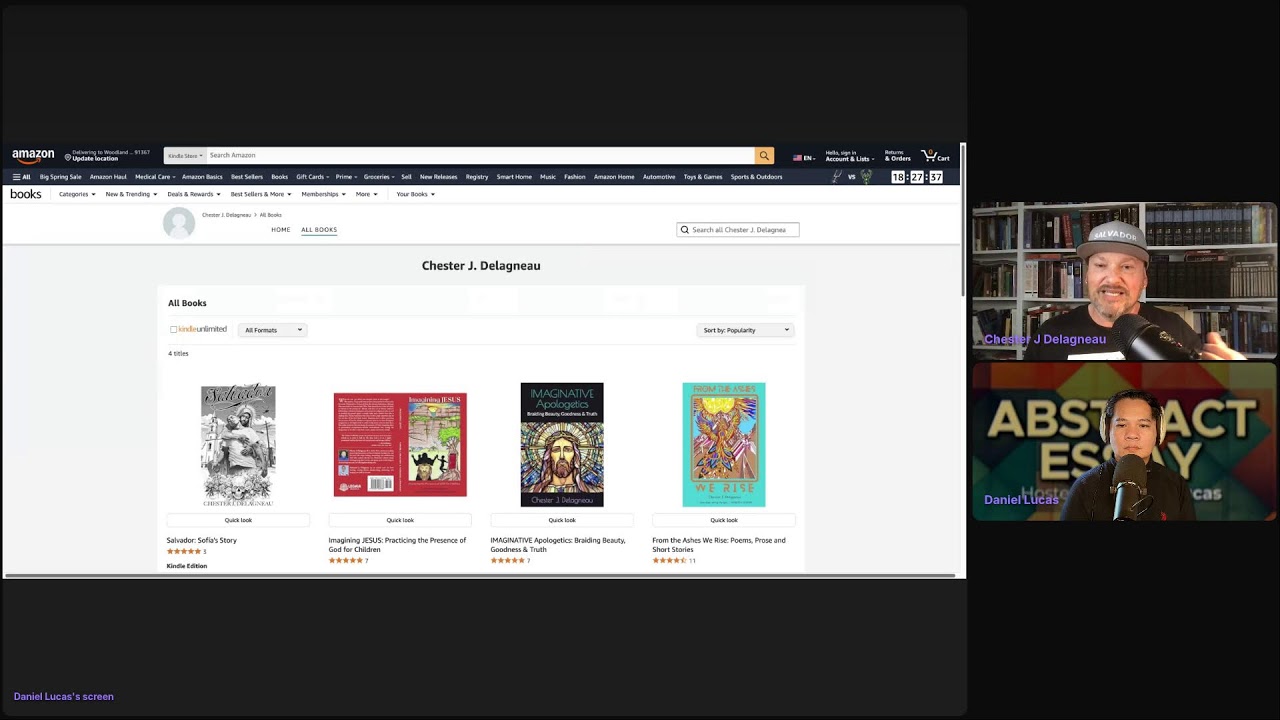This screenshot has height=720, width=1280.
Task: Click the countdown timer banner
Action: [917, 177]
